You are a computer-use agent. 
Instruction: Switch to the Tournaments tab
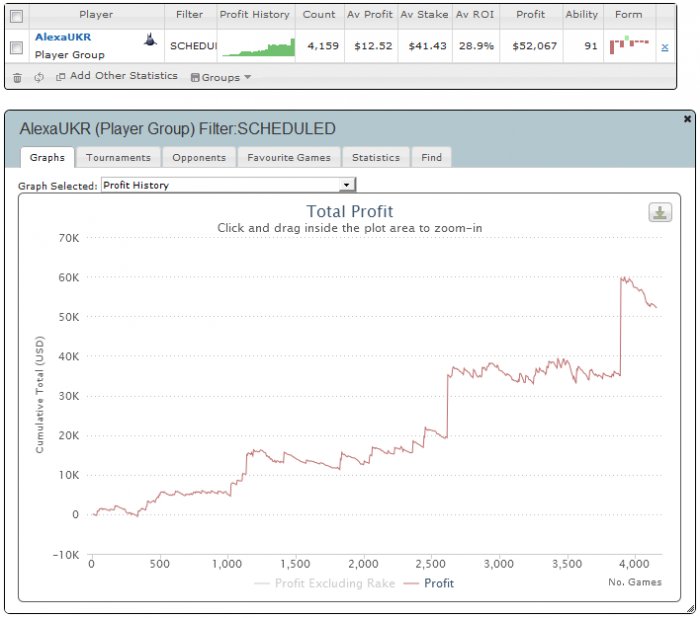[118, 158]
